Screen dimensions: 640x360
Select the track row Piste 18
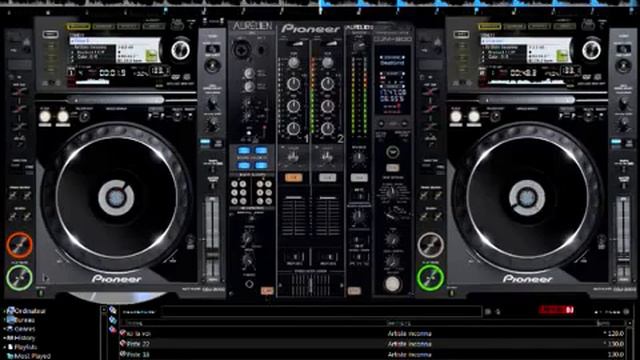click(x=373, y=355)
